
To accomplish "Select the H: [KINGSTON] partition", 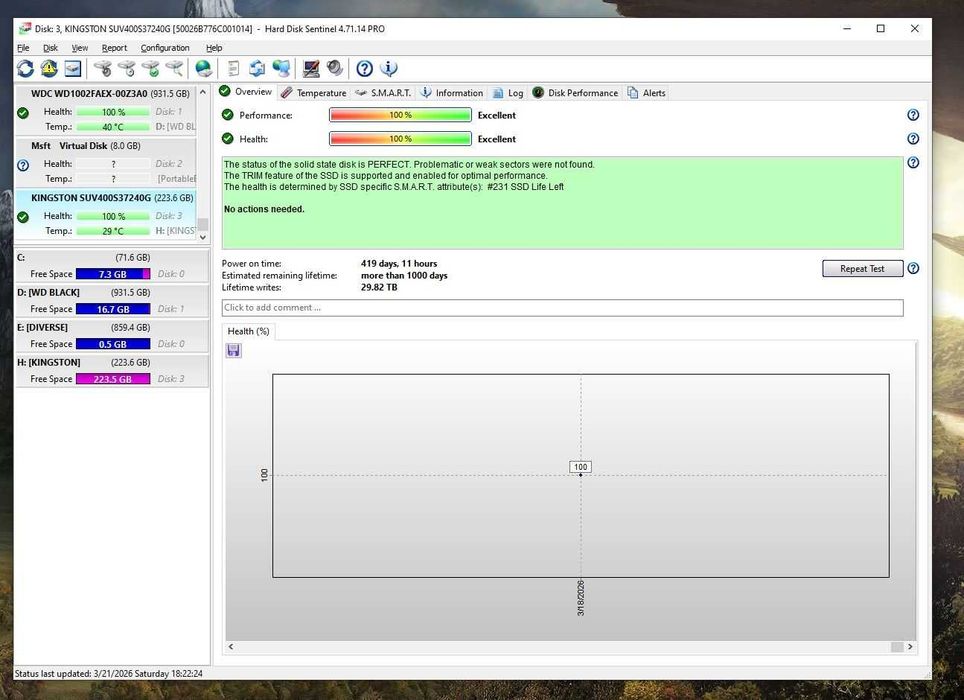I will (x=111, y=371).
